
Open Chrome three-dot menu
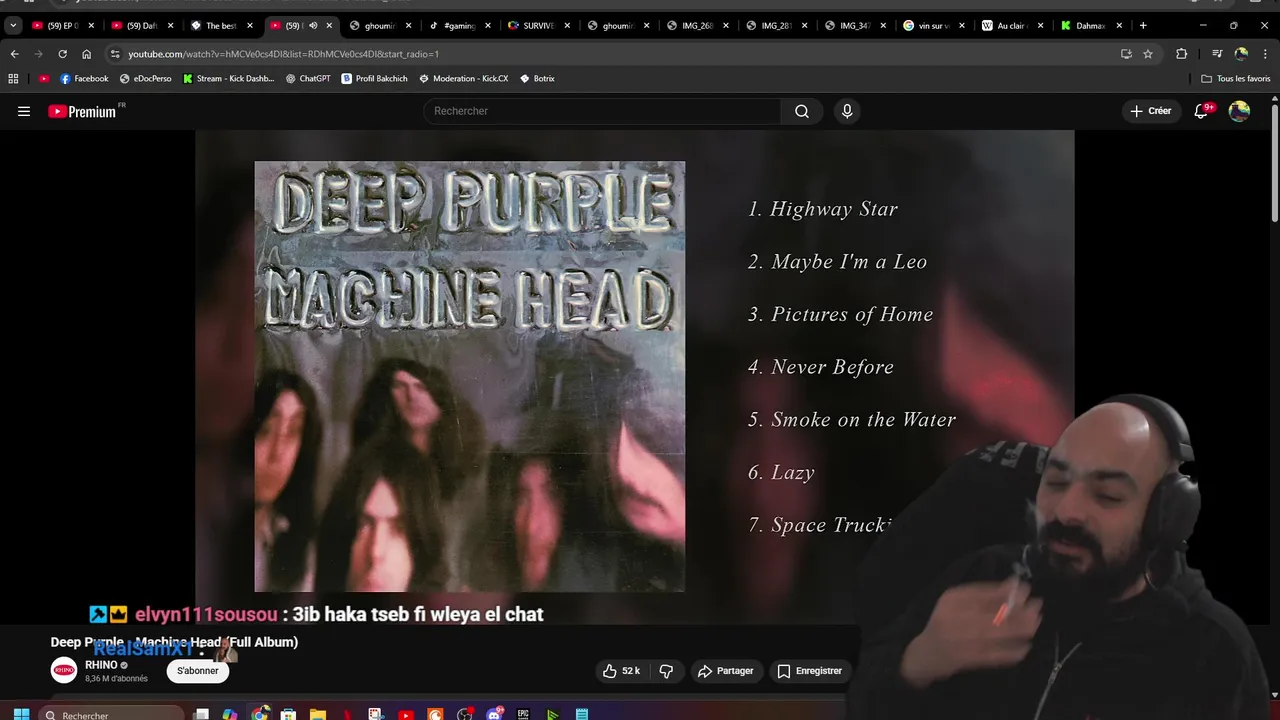1266,54
